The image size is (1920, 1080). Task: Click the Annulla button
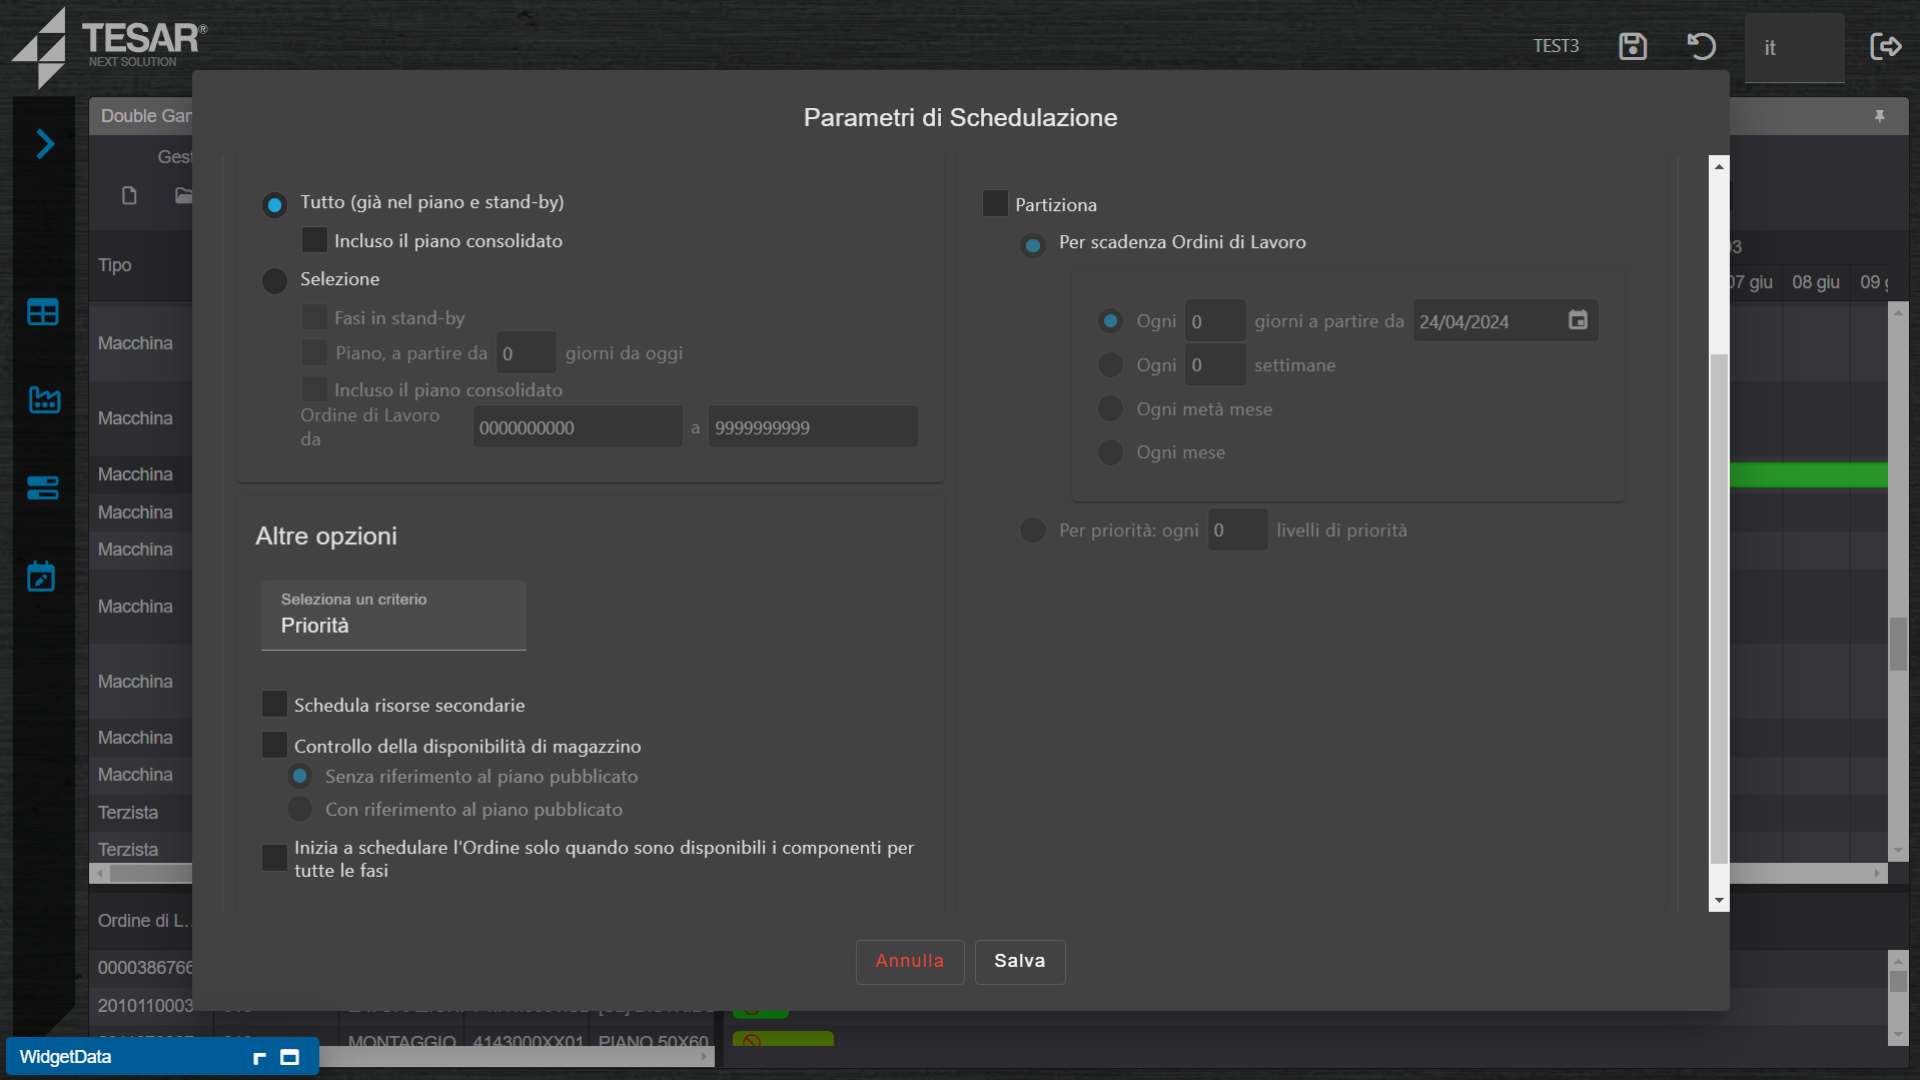point(909,961)
